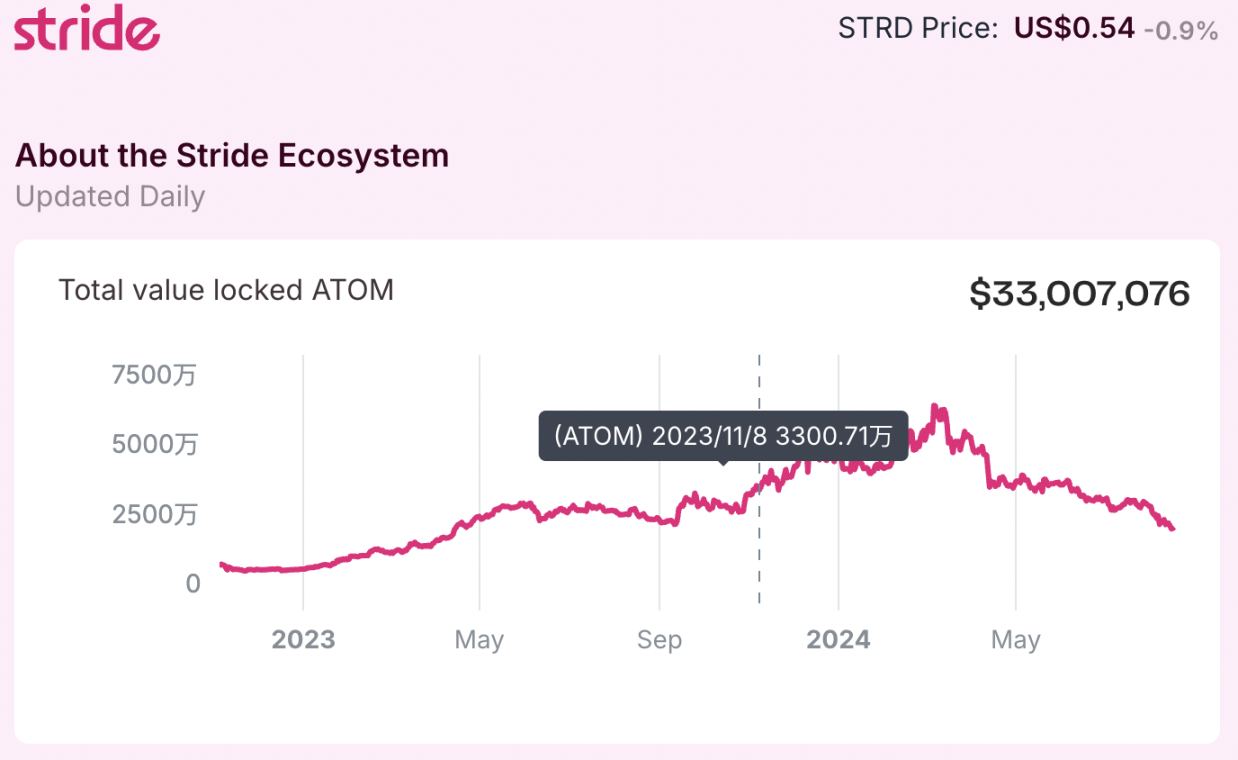Click the Sep x-axis label
The width and height of the screenshot is (1238, 760).
click(x=659, y=640)
